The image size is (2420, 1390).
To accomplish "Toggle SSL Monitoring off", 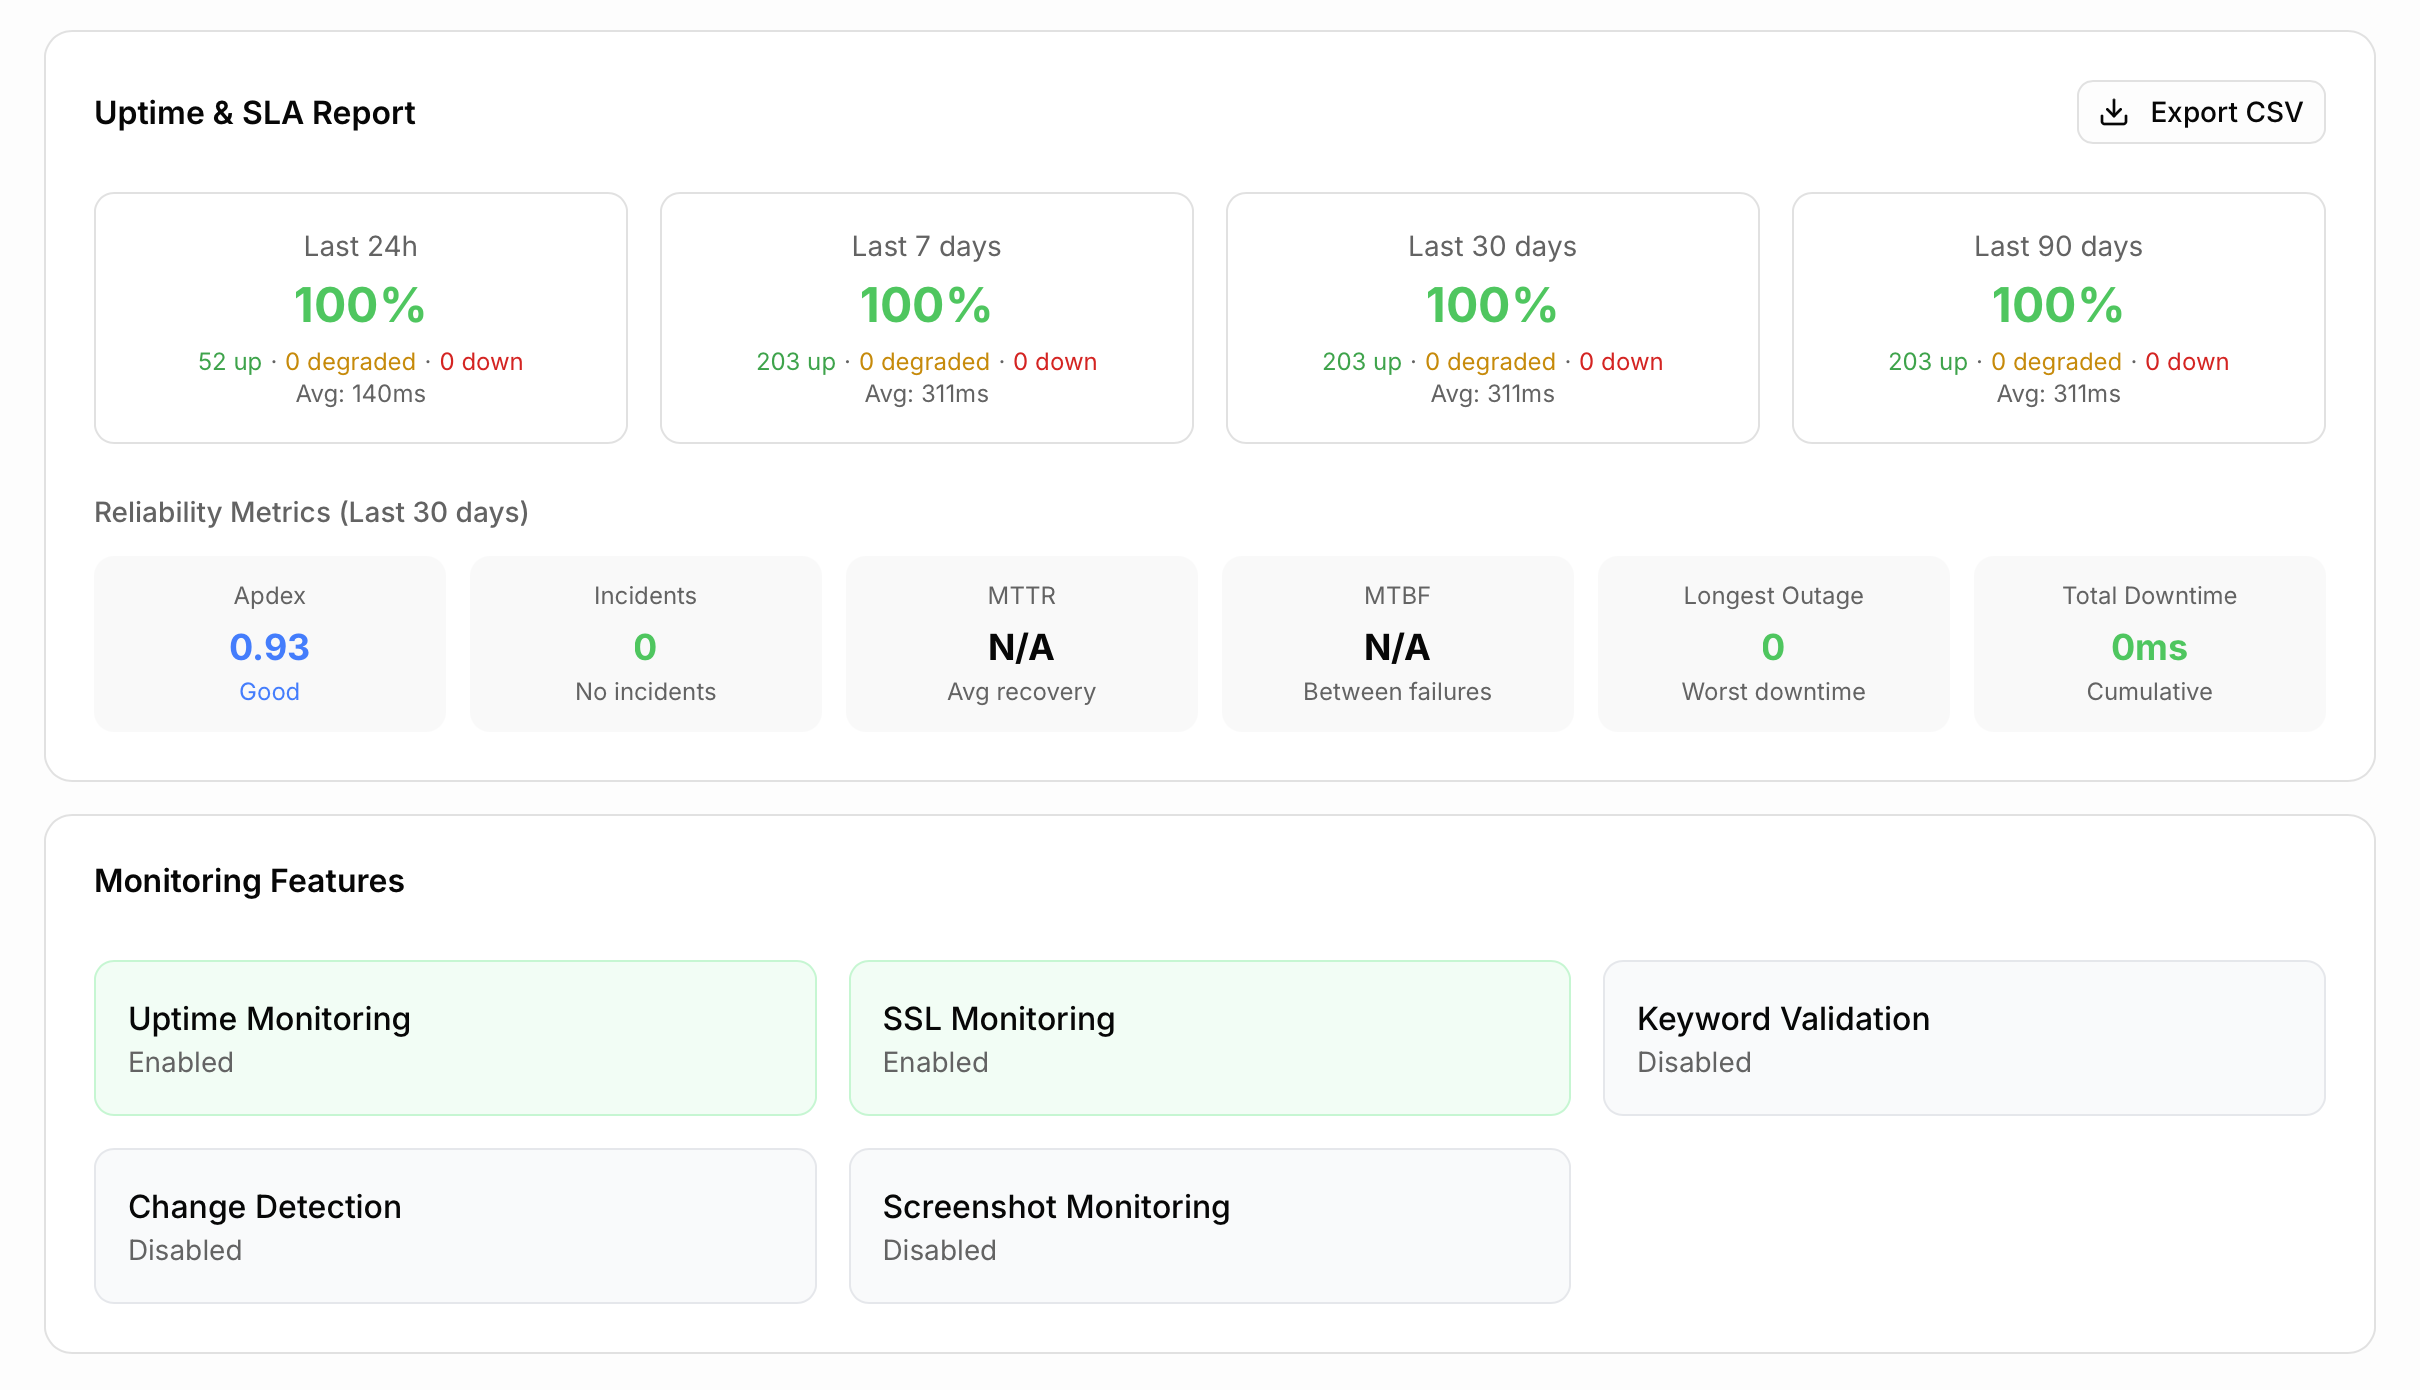I will pyautogui.click(x=1209, y=1037).
